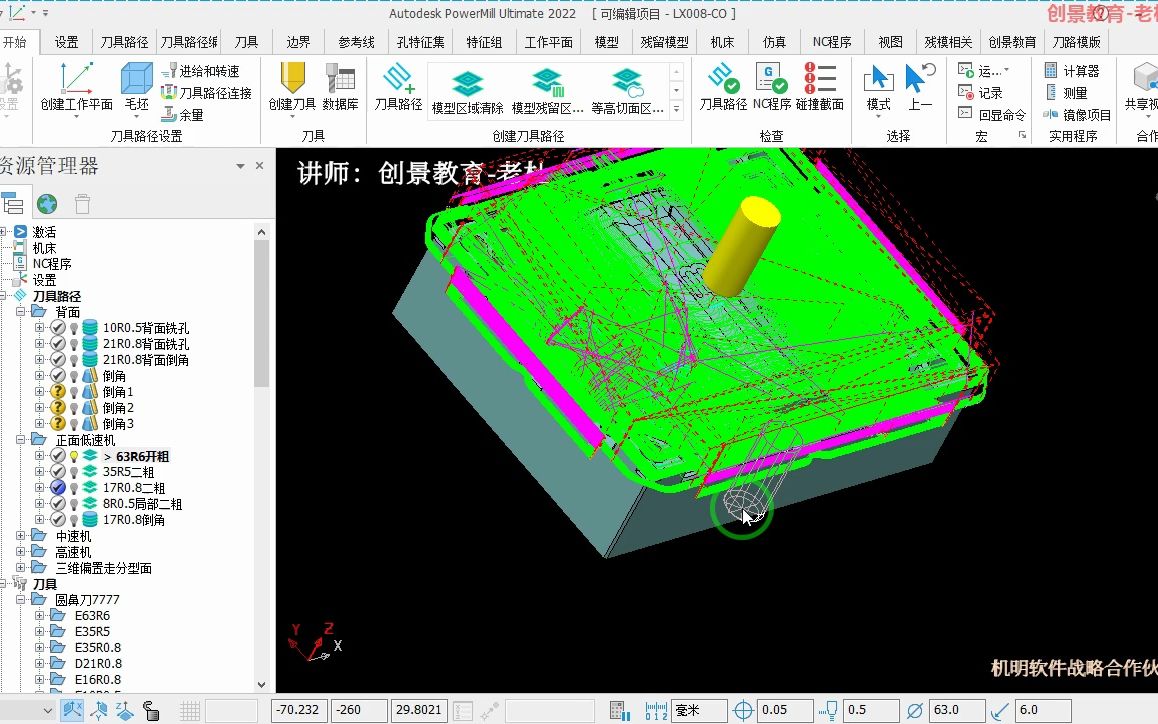Expand the 三维偏置走分型面 folder
This screenshot has height=724, width=1158.
point(21,567)
